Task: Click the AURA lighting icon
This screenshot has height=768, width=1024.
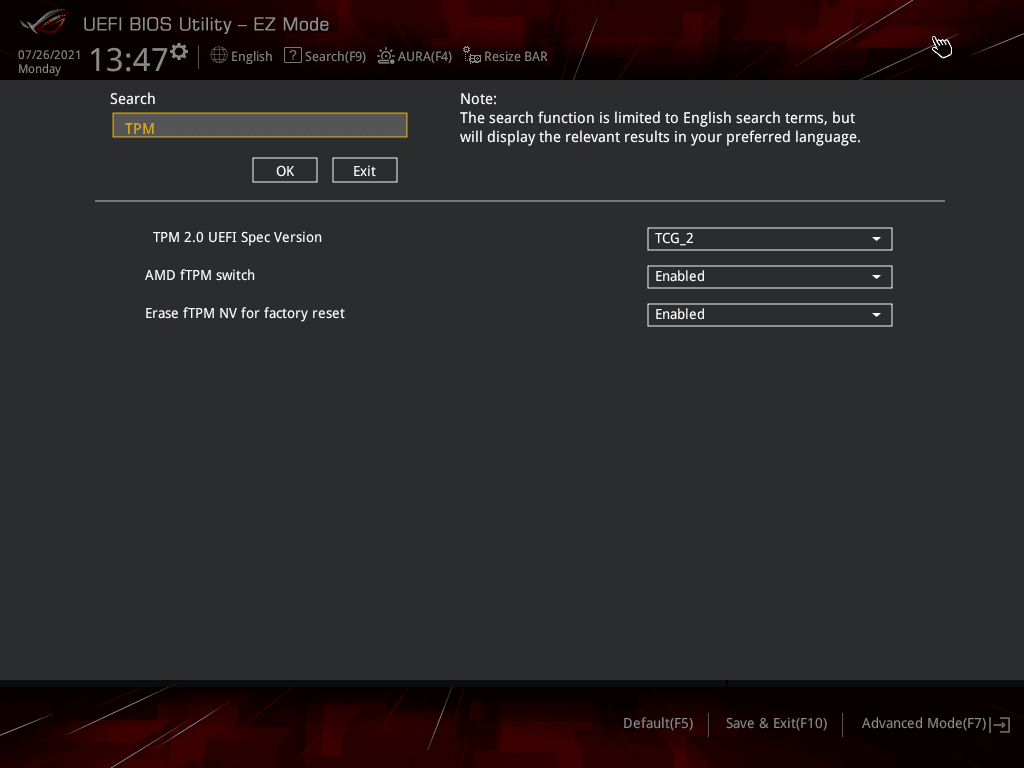Action: pos(386,56)
